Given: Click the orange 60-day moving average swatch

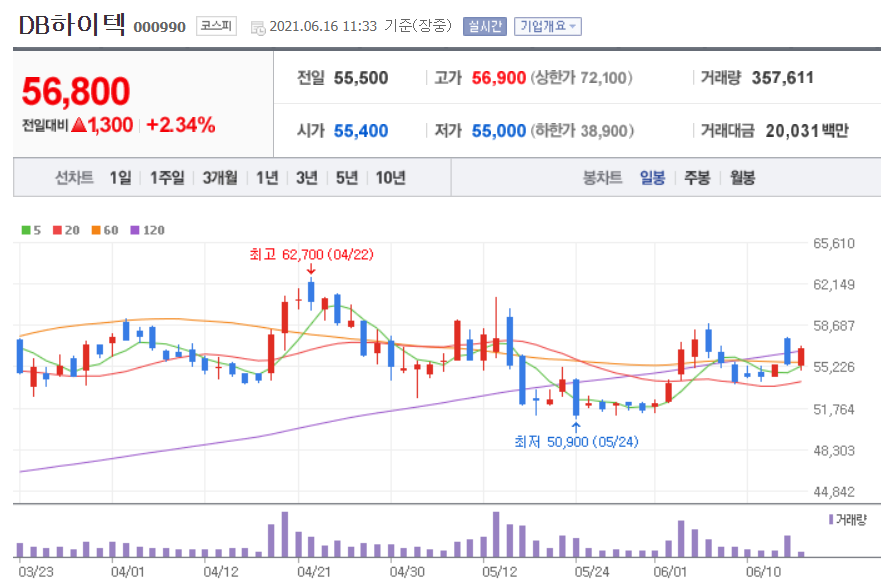Looking at the screenshot, I should 96,230.
